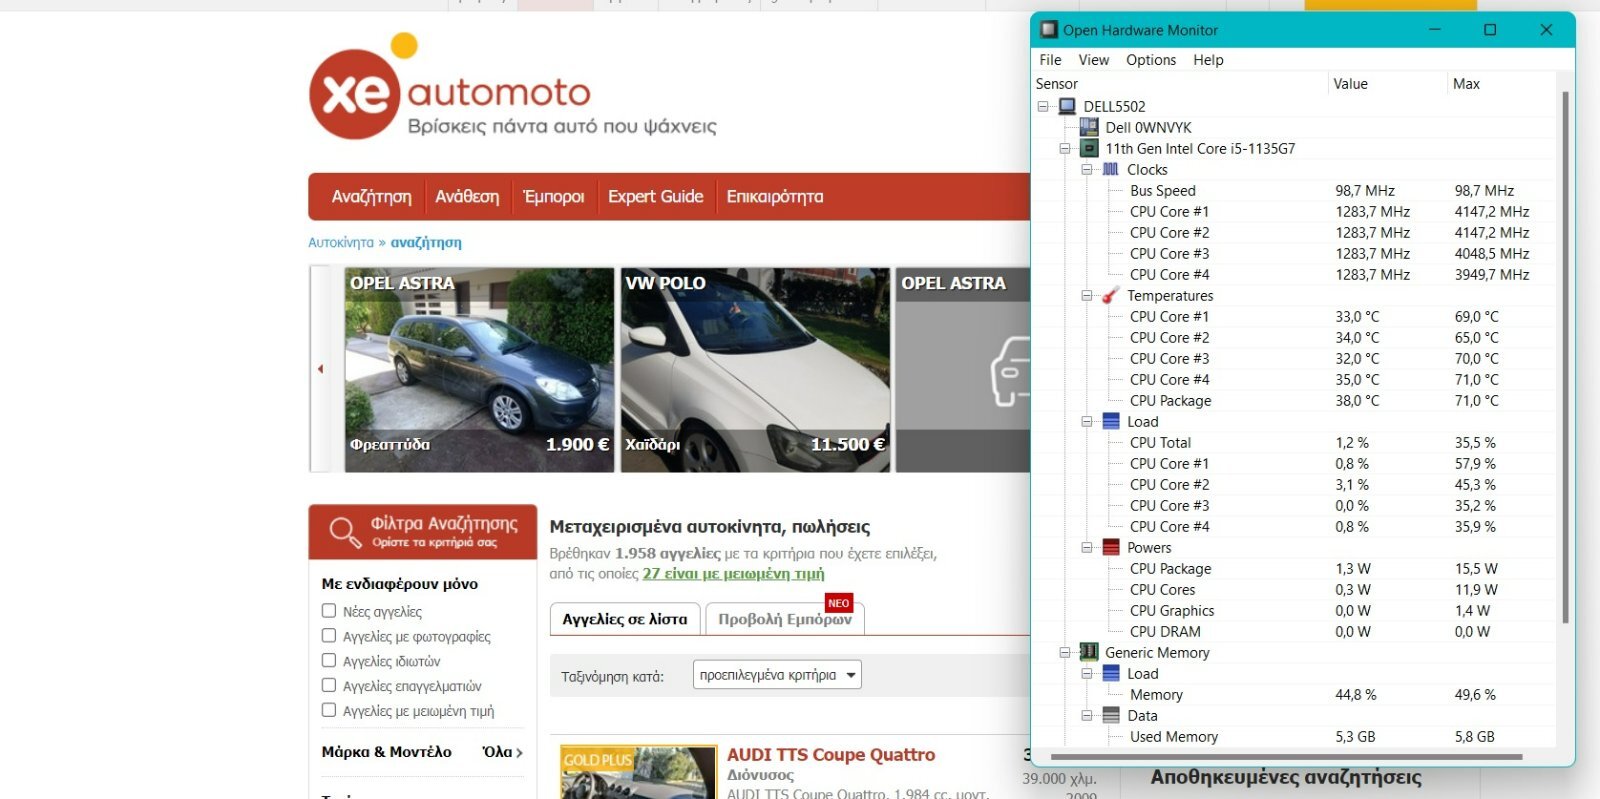Click the Powers category icon
This screenshot has width=1600, height=799.
pos(1111,547)
